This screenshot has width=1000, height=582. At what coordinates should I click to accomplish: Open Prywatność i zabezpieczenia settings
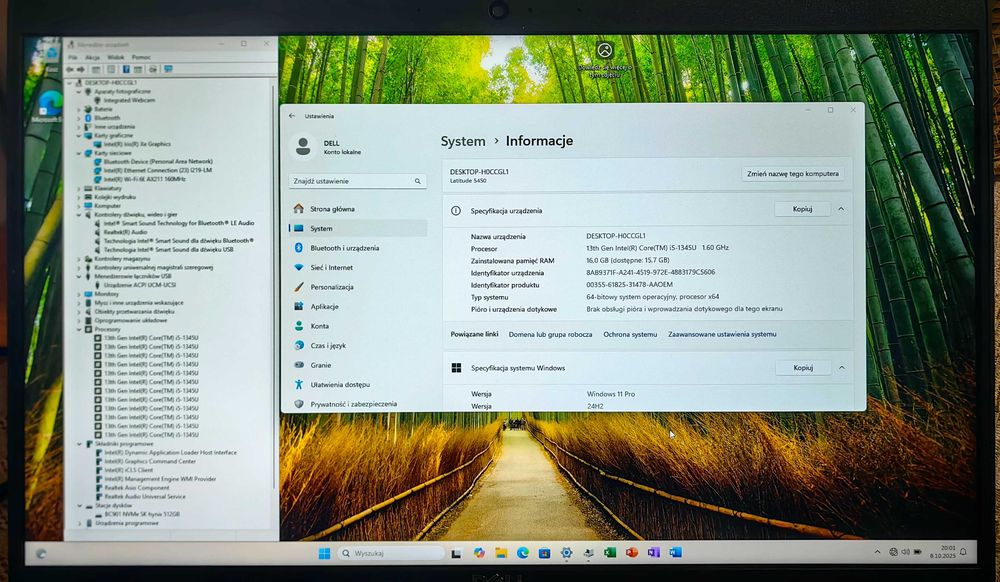pos(357,404)
